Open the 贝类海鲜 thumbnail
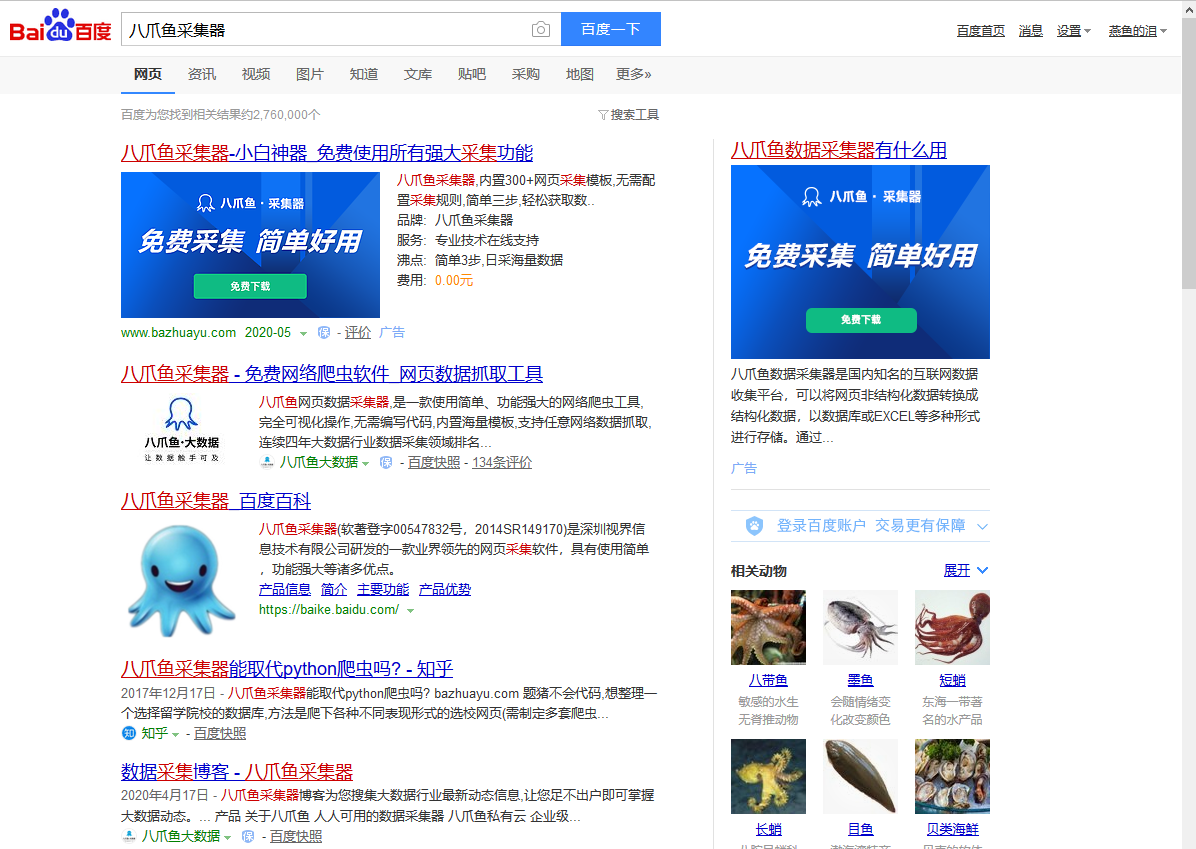Image resolution: width=1196 pixels, height=849 pixels. click(952, 777)
